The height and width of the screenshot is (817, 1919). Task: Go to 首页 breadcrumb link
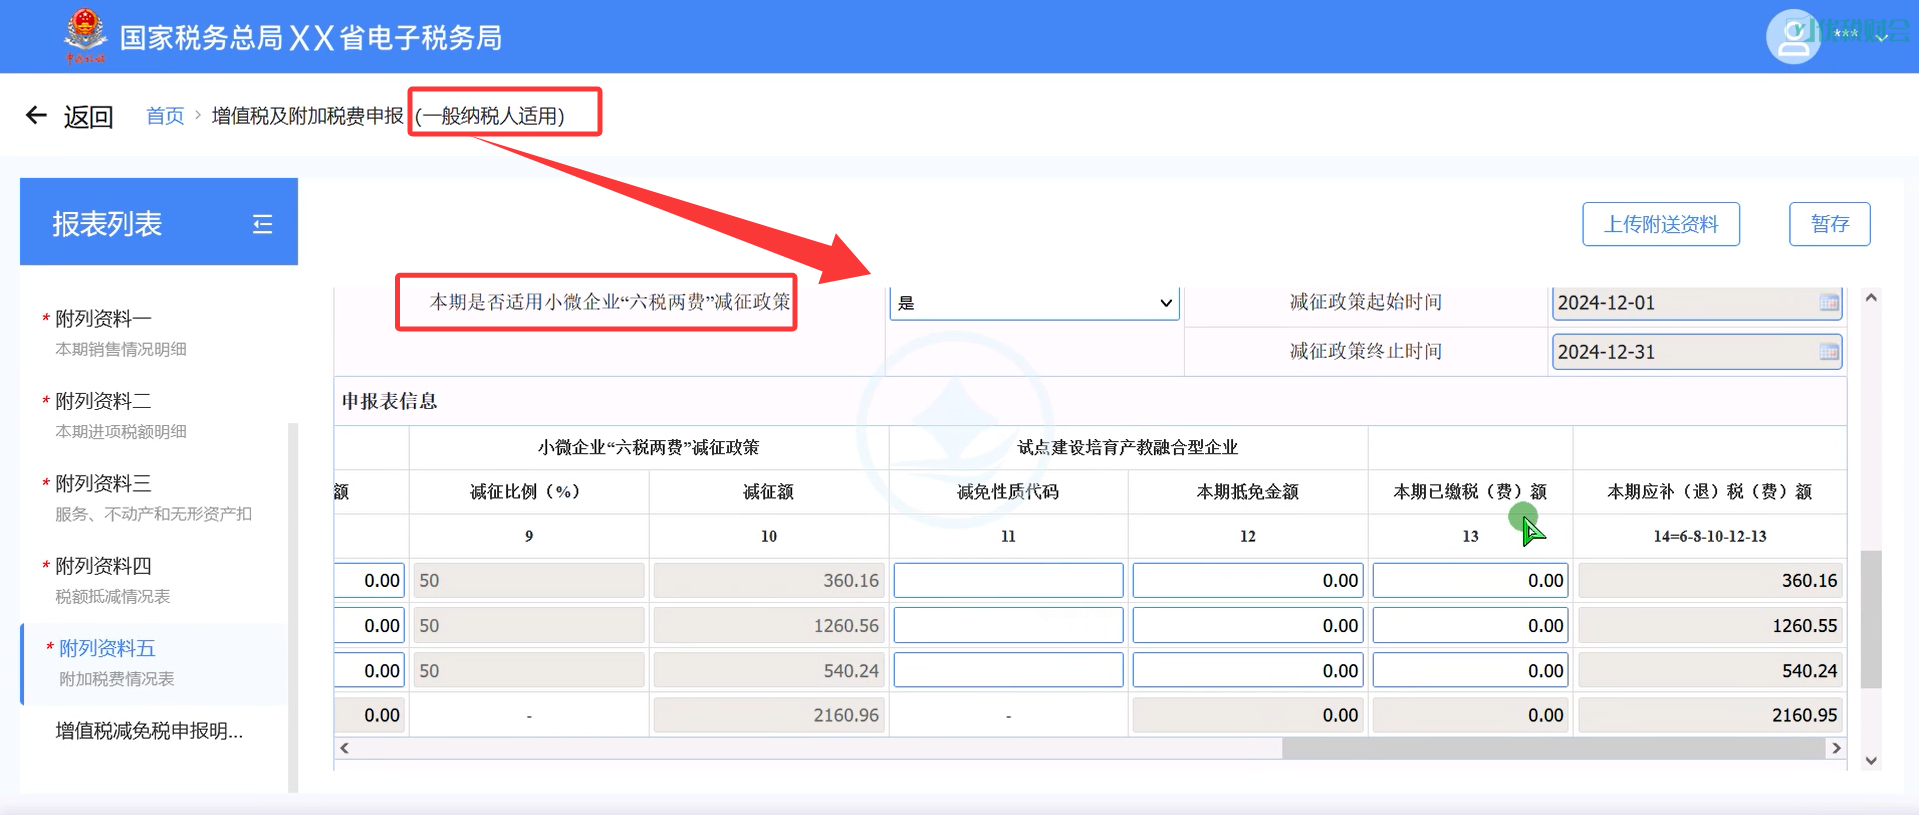coord(165,116)
